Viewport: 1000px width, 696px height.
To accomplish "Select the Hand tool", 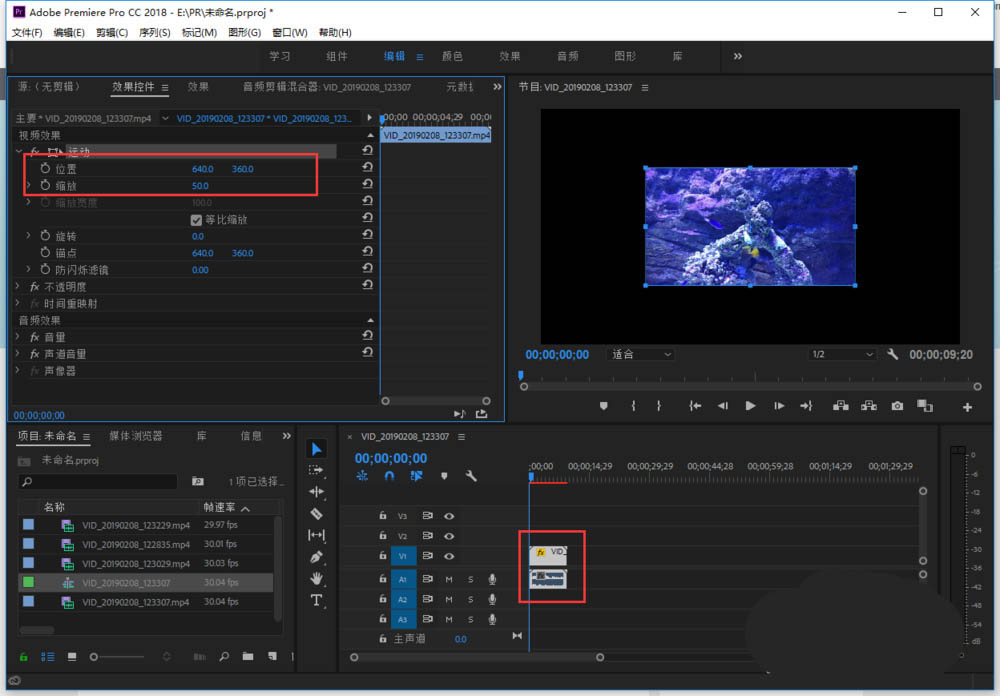I will pos(316,579).
